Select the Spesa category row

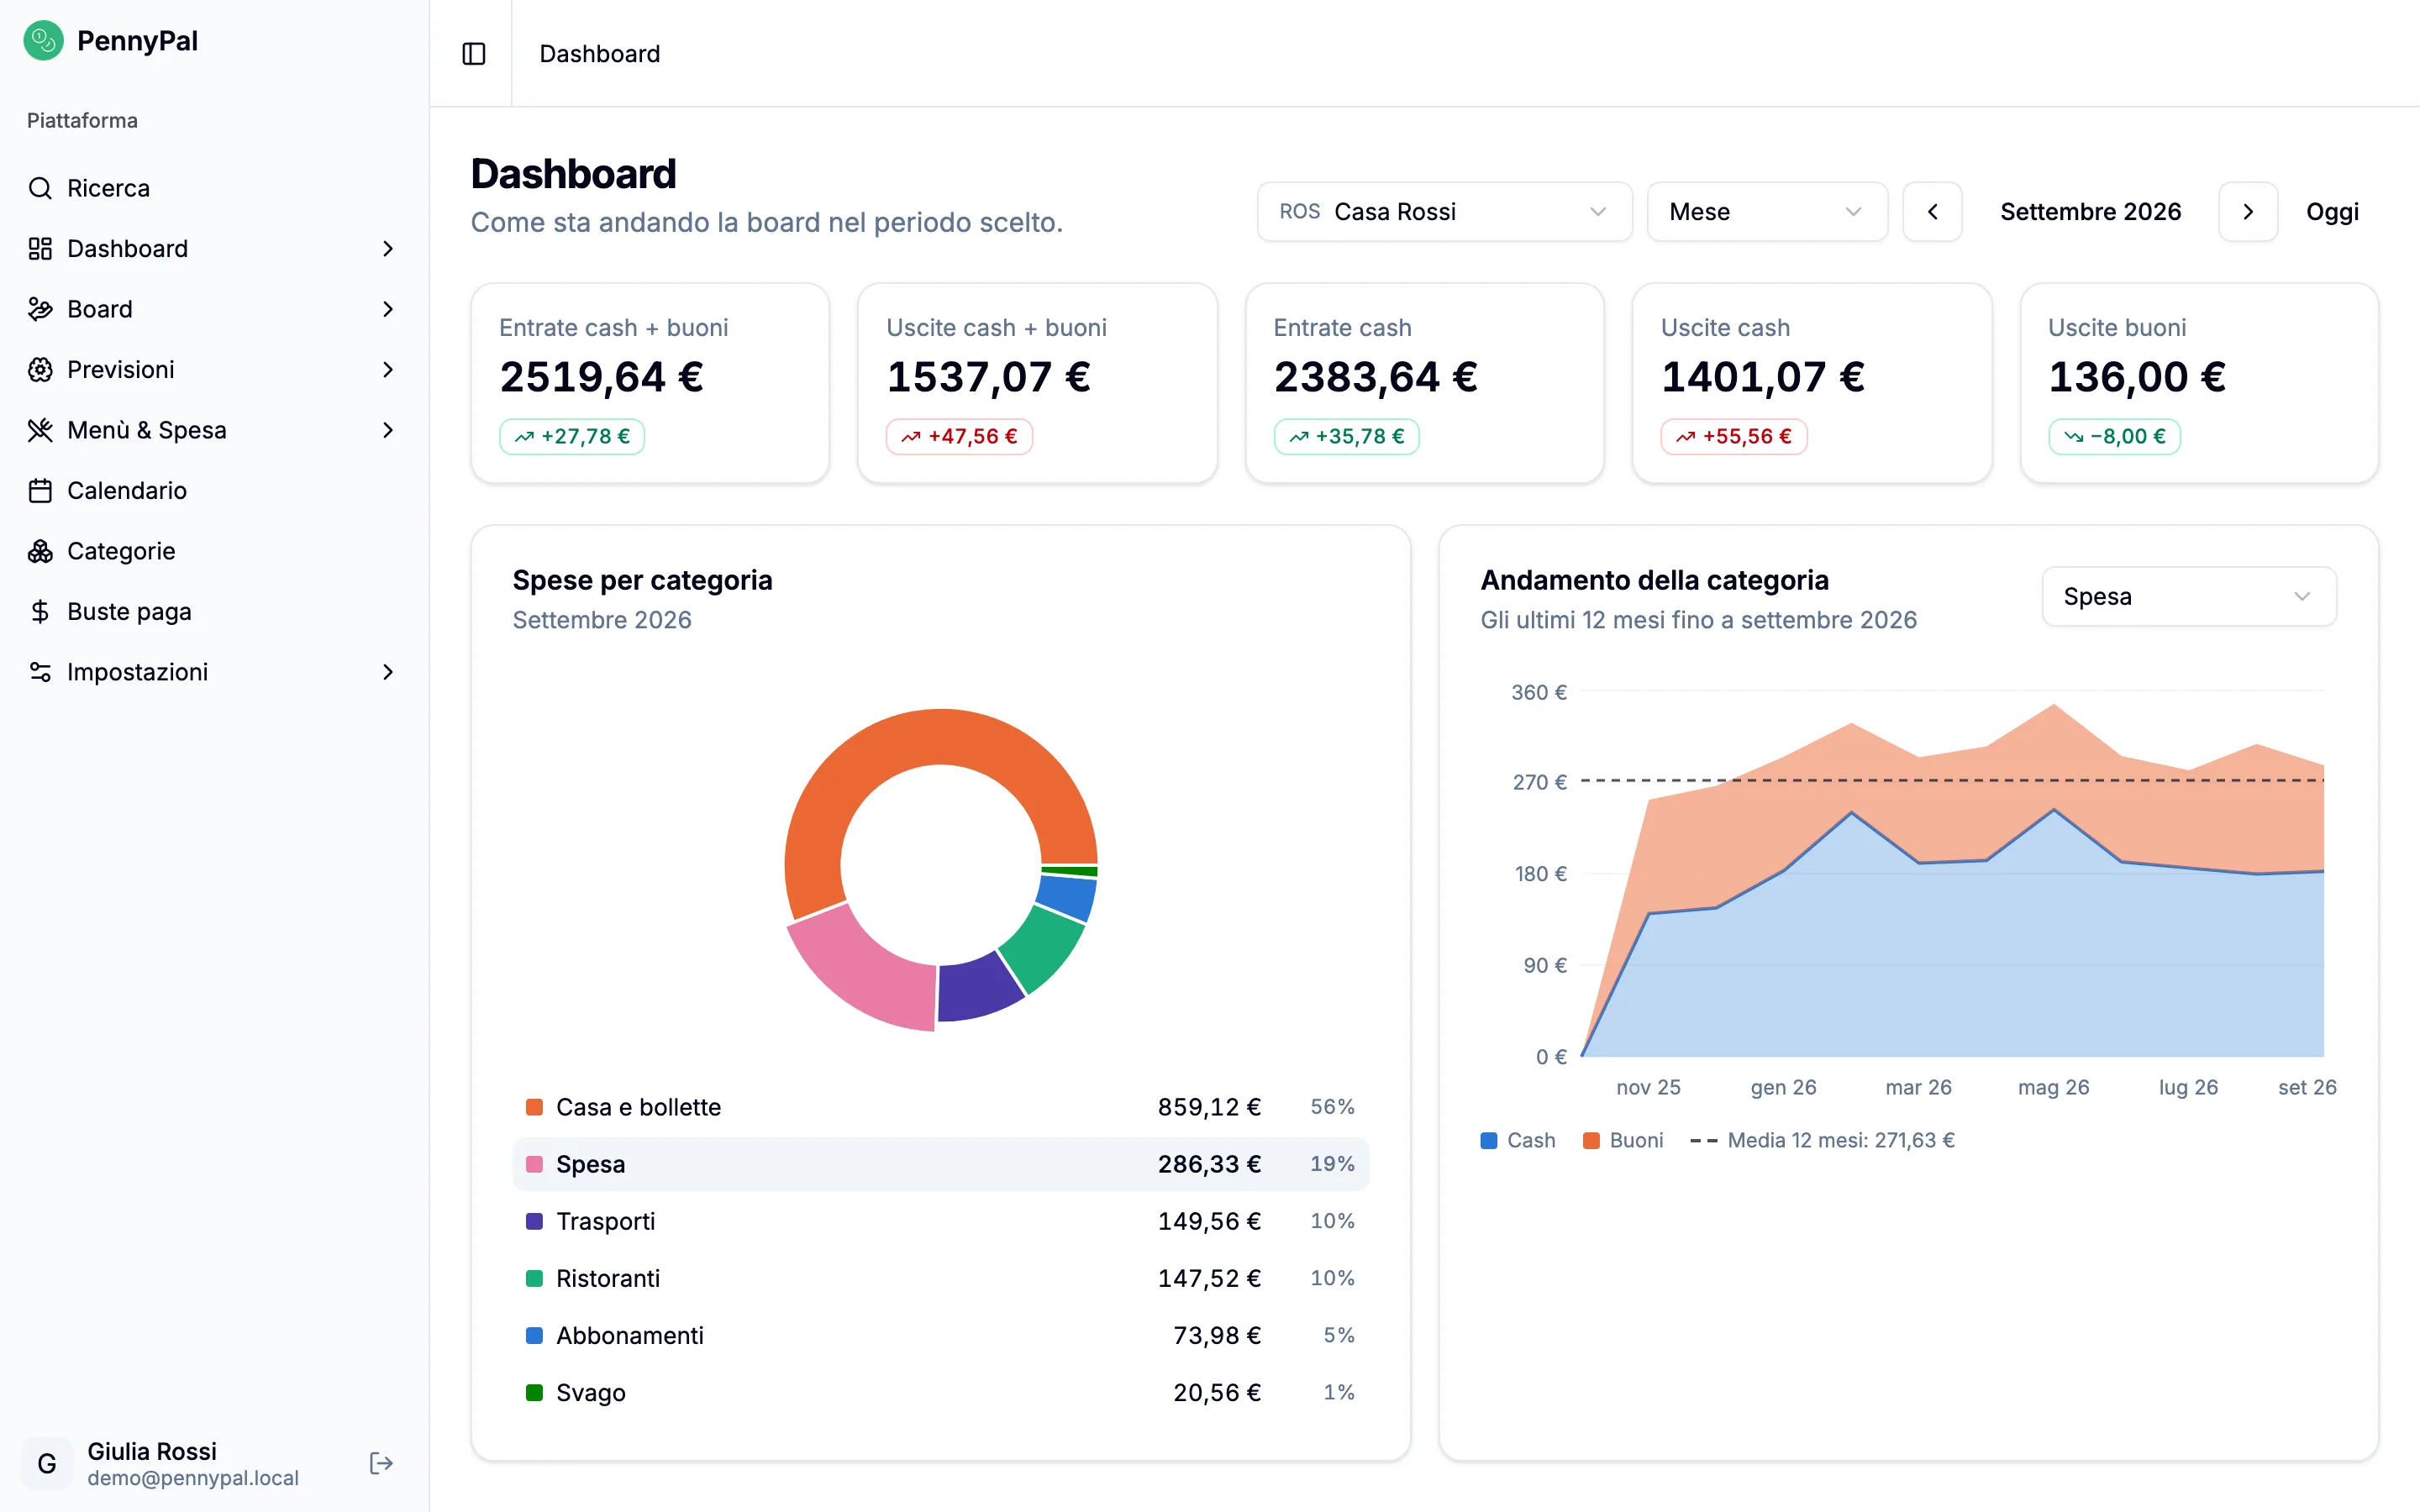[x=940, y=1164]
